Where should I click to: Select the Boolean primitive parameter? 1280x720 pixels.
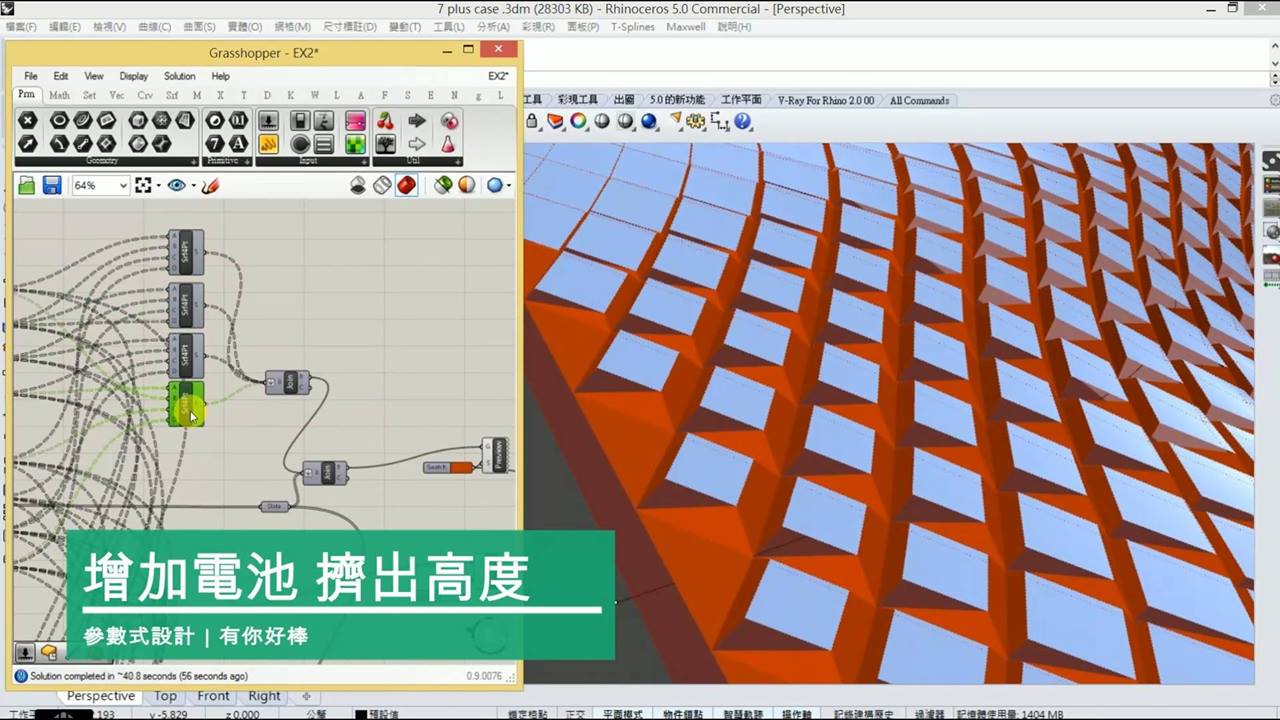coord(215,120)
